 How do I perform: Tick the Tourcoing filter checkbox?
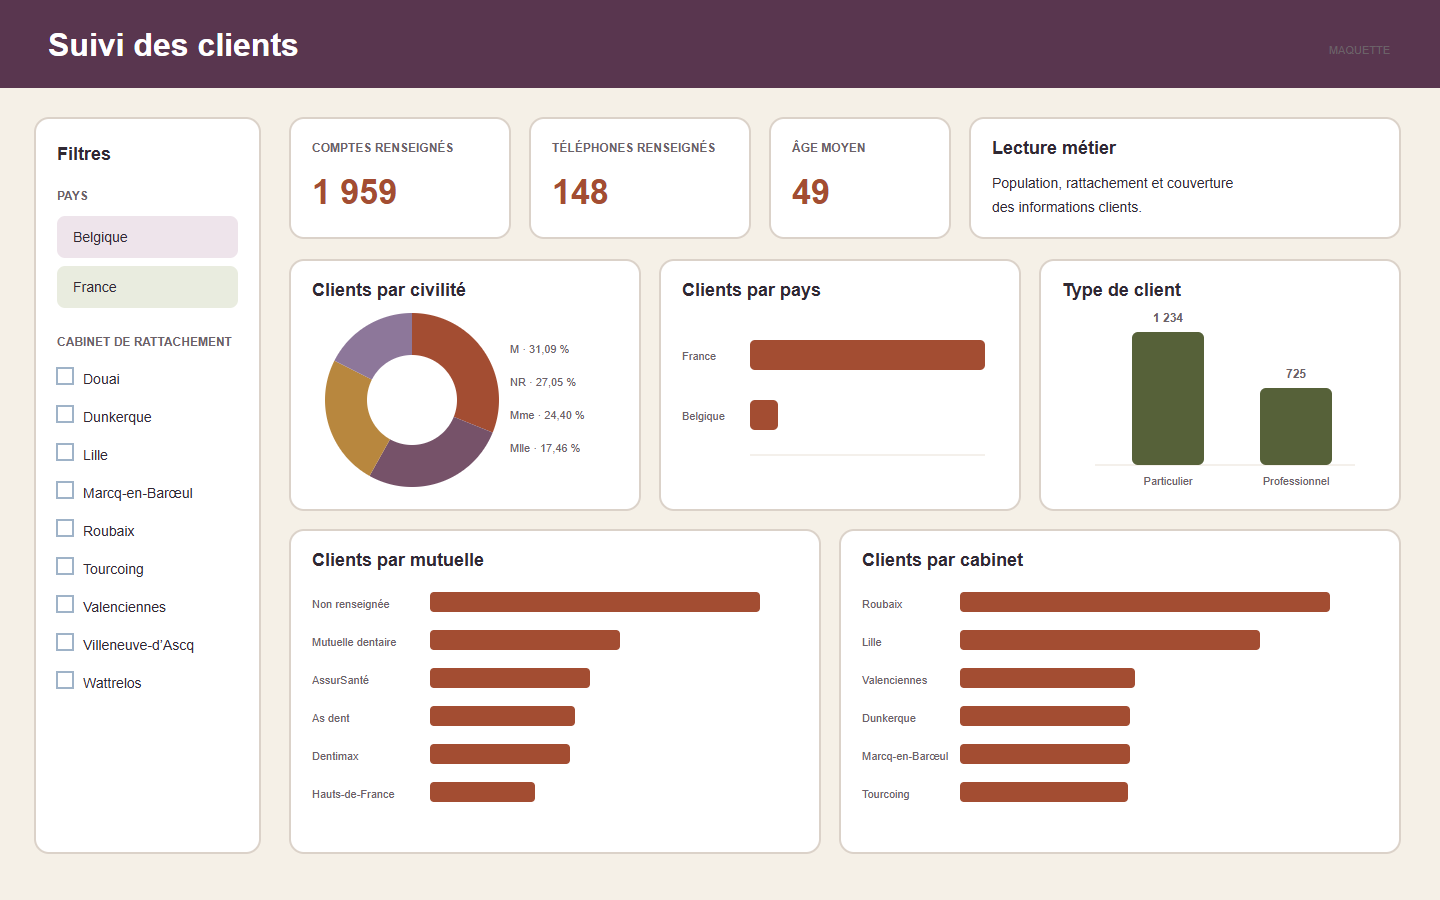65,567
